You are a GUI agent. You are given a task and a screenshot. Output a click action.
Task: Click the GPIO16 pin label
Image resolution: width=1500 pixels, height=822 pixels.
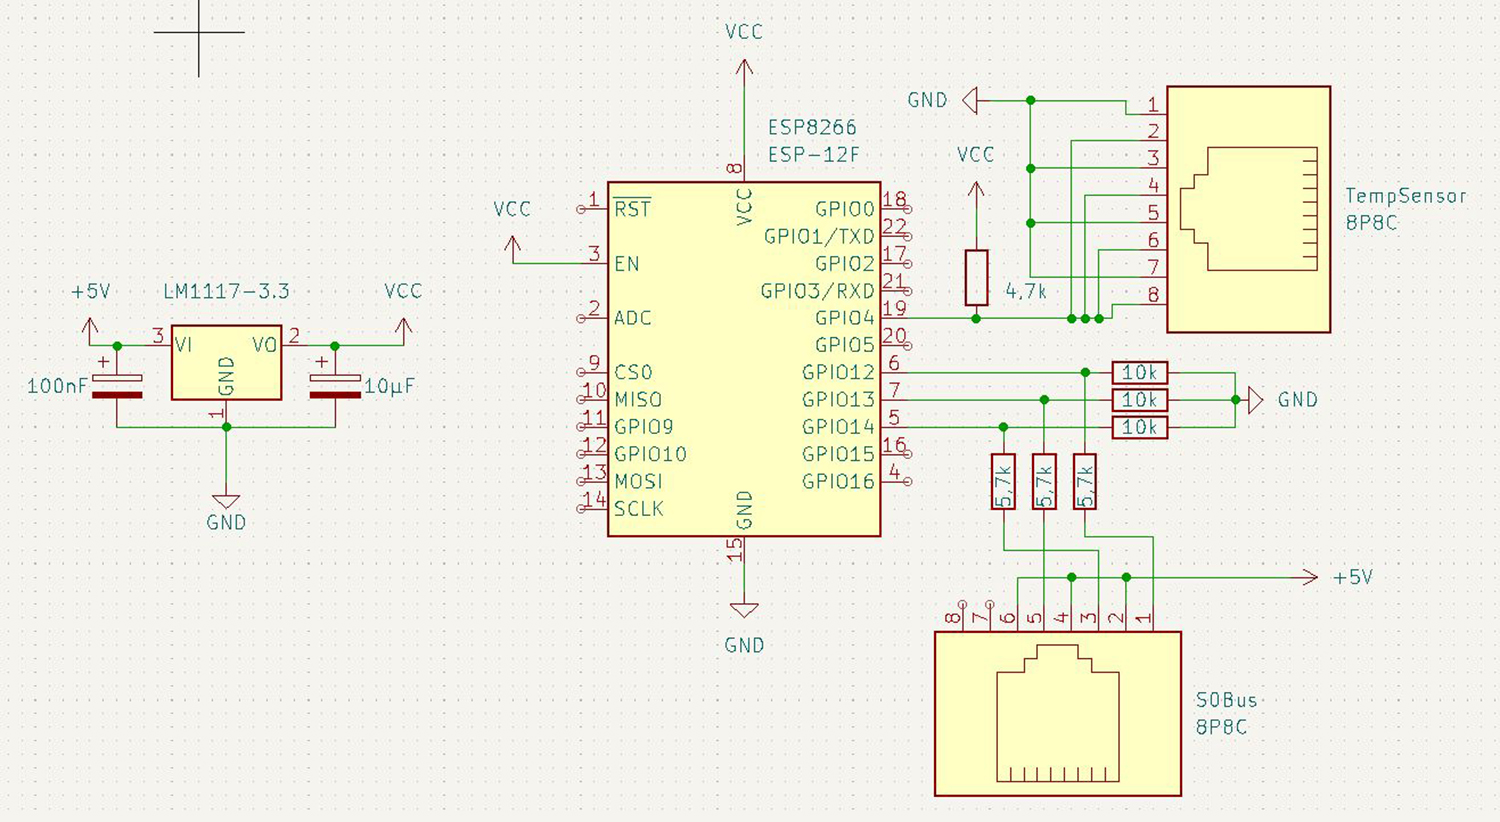pos(838,482)
